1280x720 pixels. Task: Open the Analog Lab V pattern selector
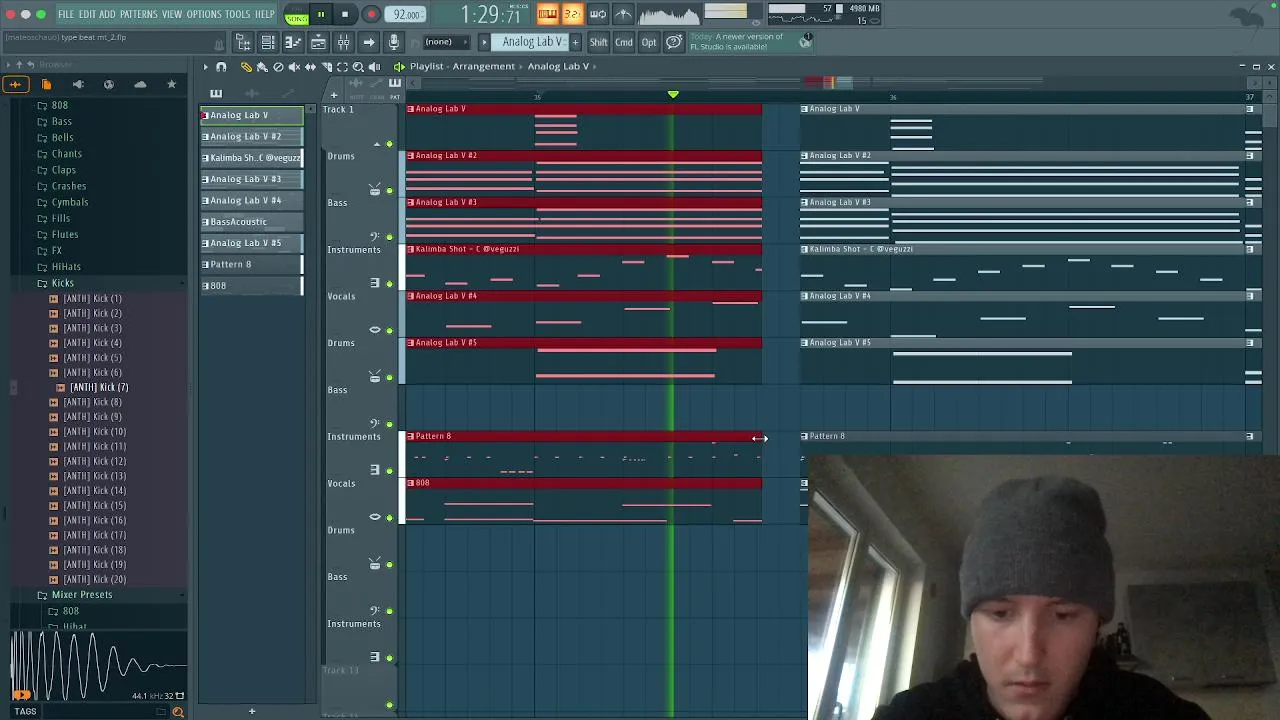[x=532, y=42]
